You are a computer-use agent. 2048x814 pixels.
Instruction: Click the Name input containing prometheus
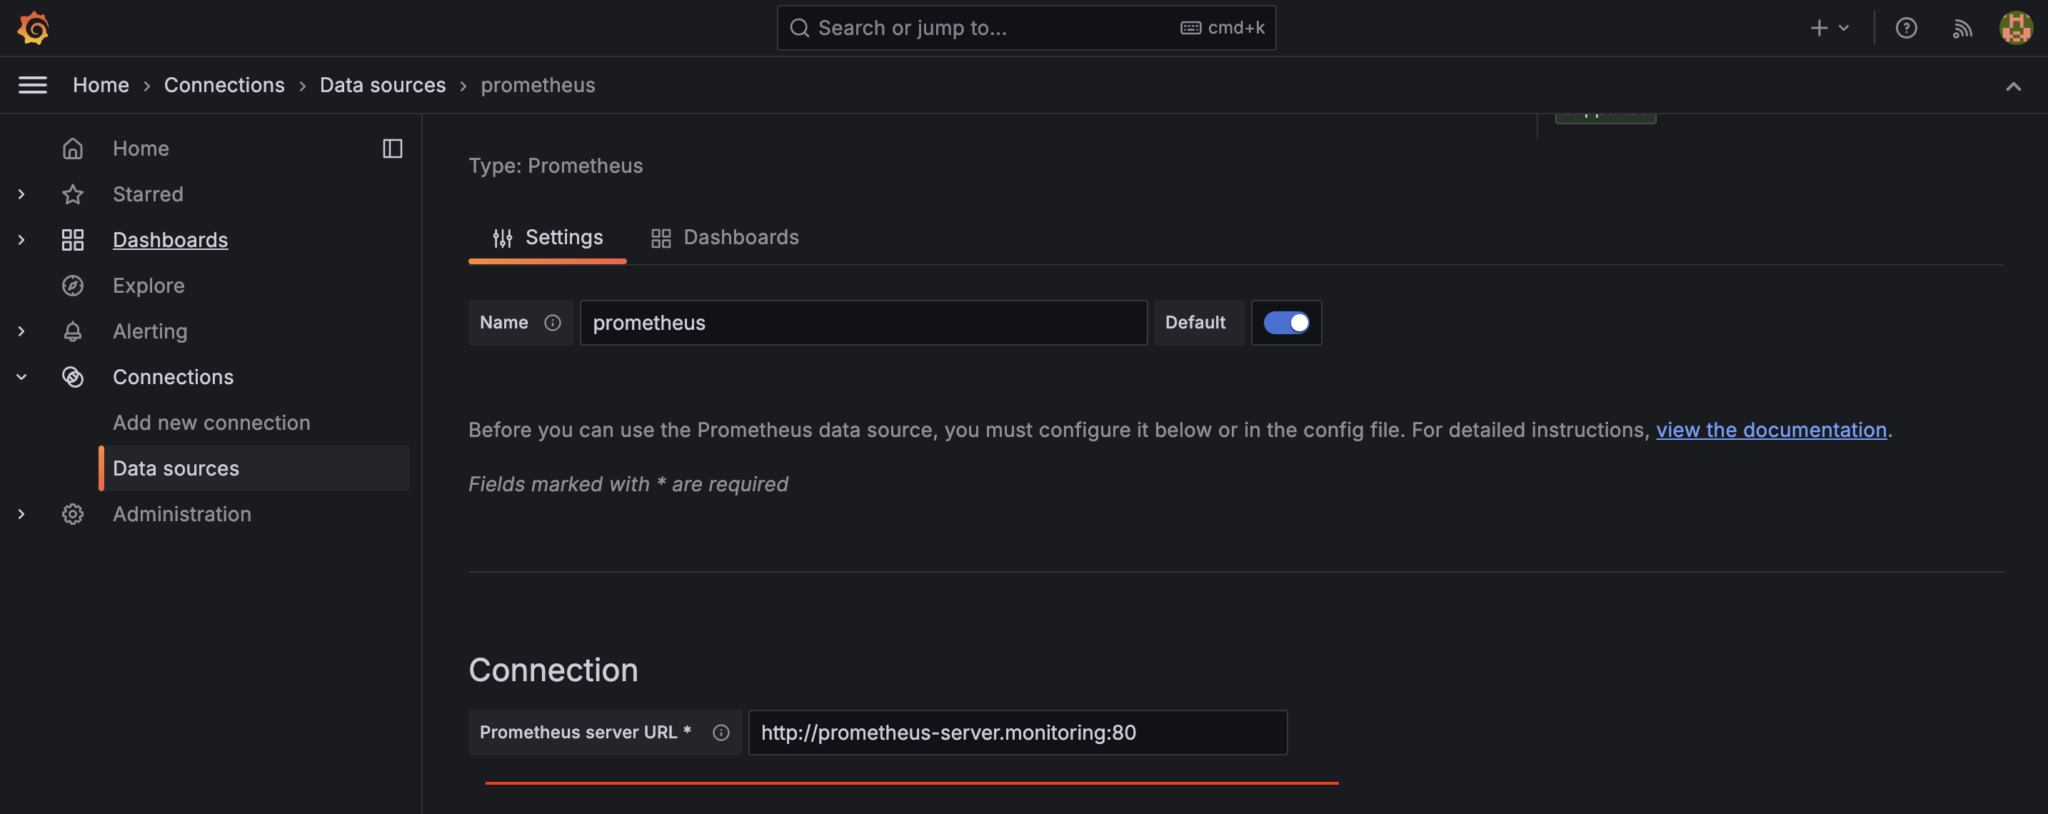[x=864, y=323]
